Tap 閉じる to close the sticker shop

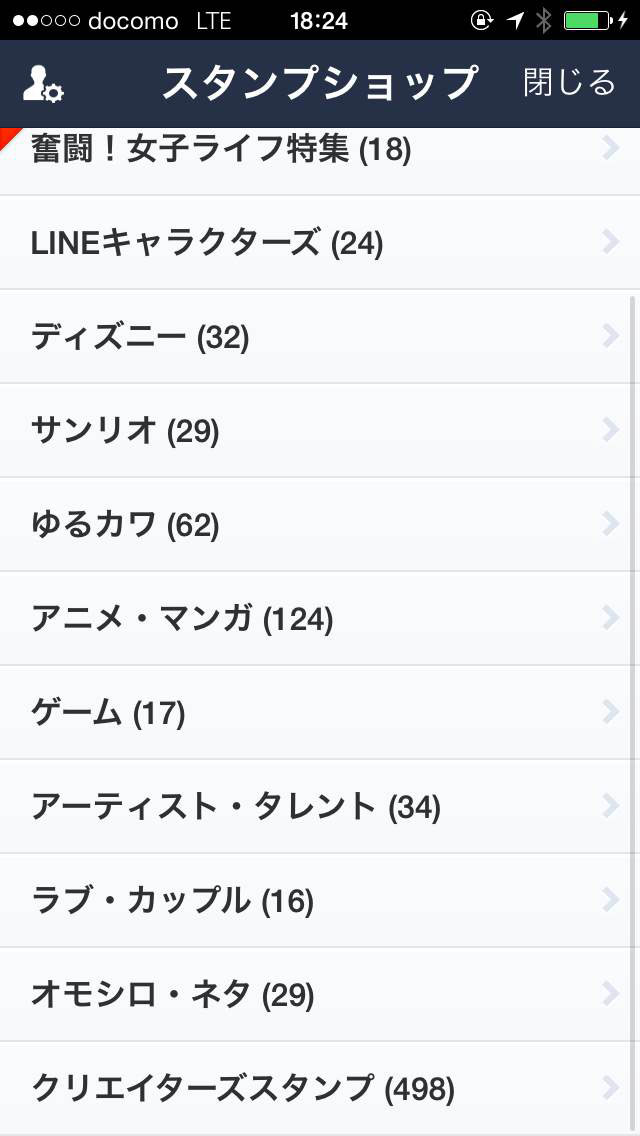[566, 82]
